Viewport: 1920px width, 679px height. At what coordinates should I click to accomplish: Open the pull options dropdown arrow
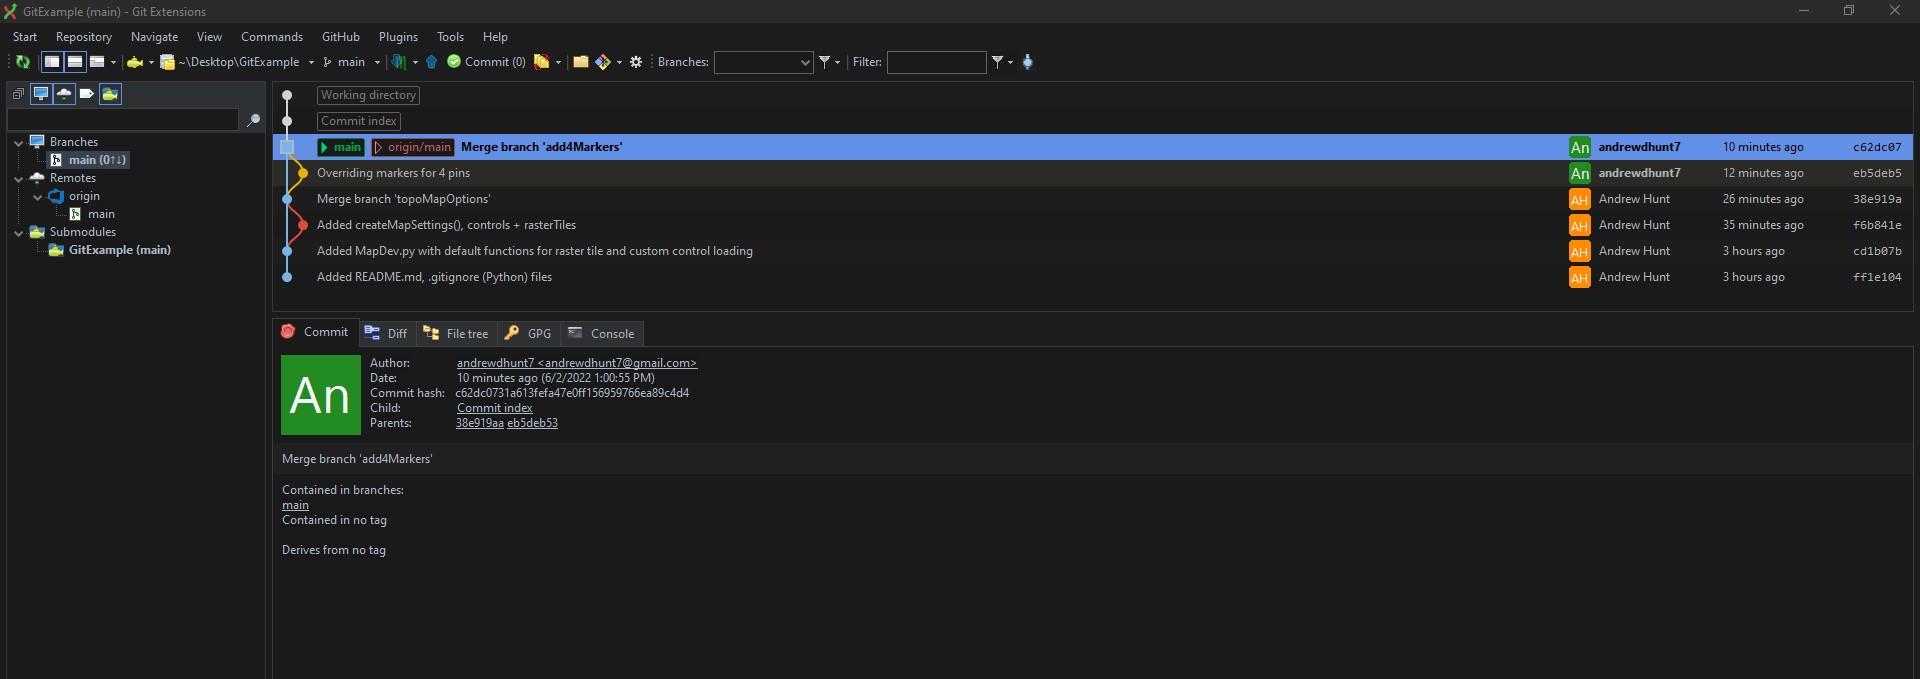pyautogui.click(x=415, y=62)
